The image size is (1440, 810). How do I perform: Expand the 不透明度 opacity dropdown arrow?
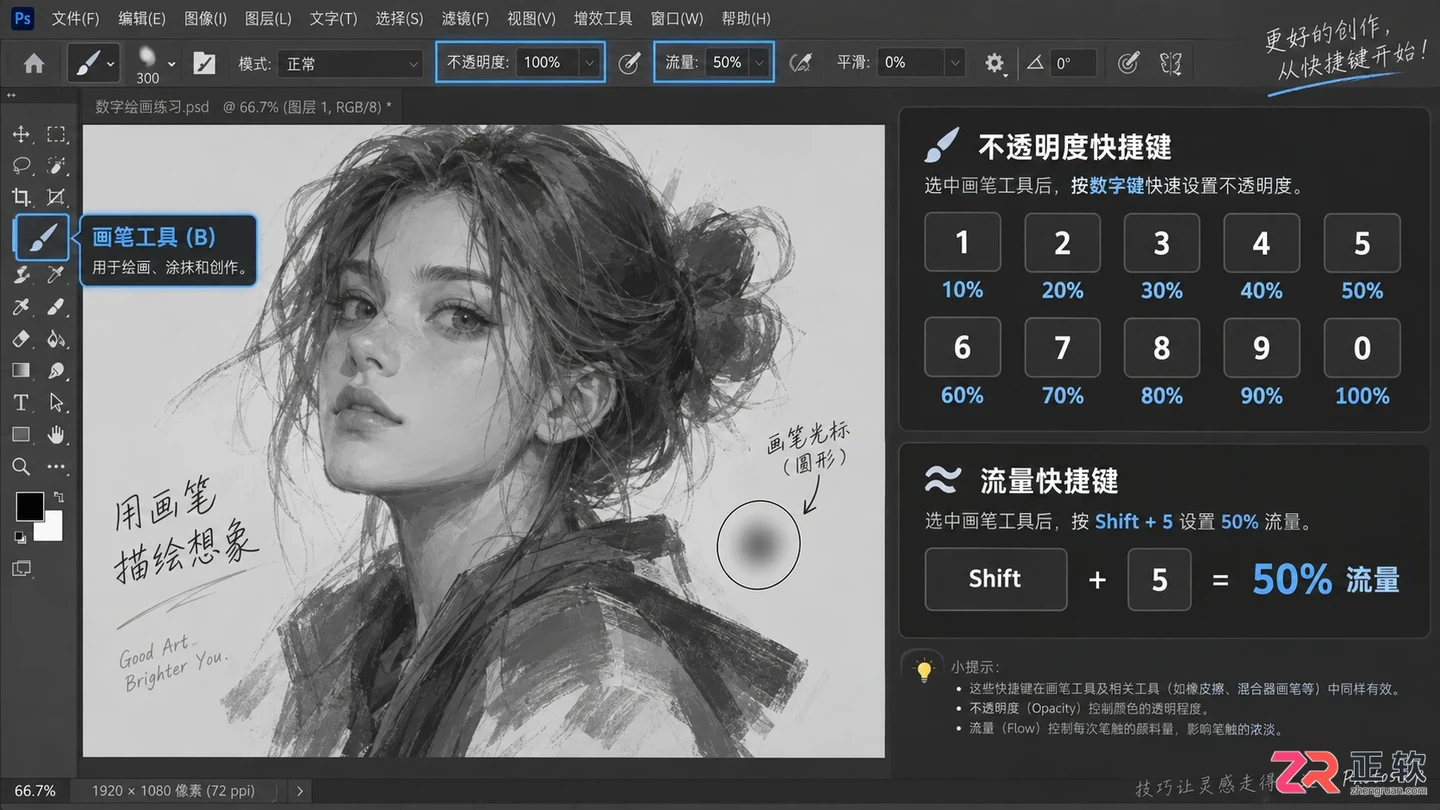pos(590,63)
